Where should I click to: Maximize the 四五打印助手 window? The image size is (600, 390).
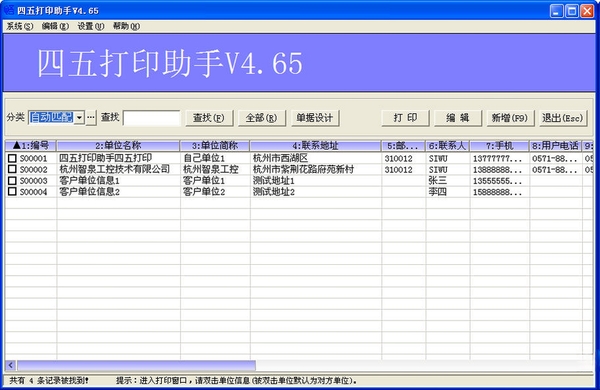[x=572, y=11]
